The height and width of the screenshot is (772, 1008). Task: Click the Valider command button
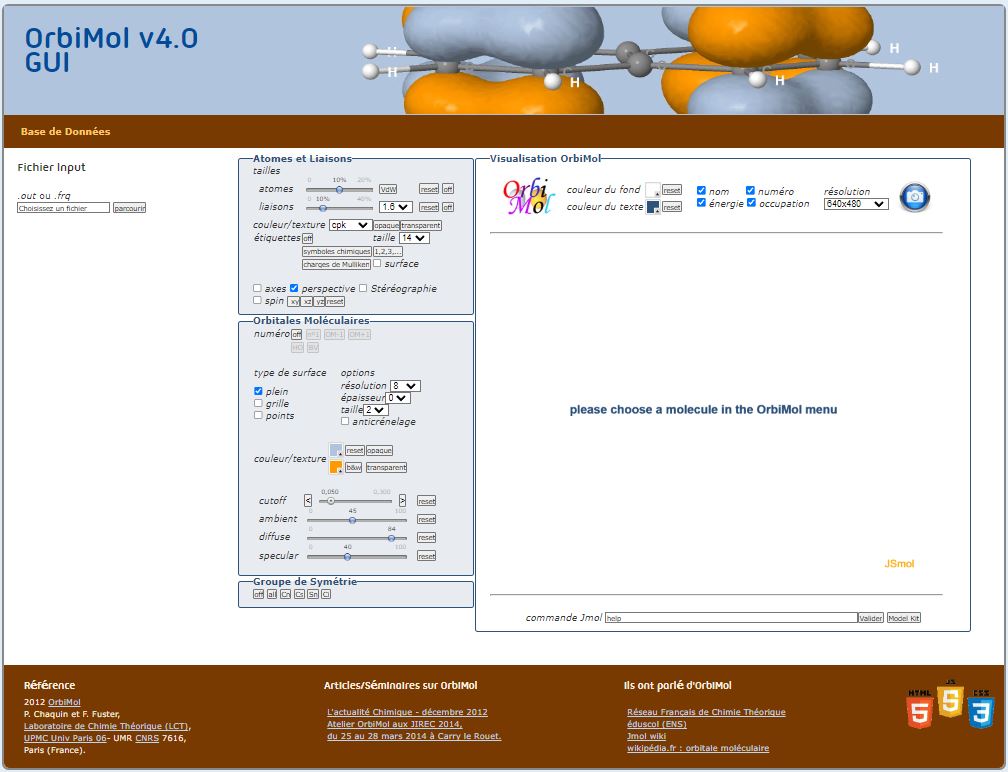pos(871,618)
